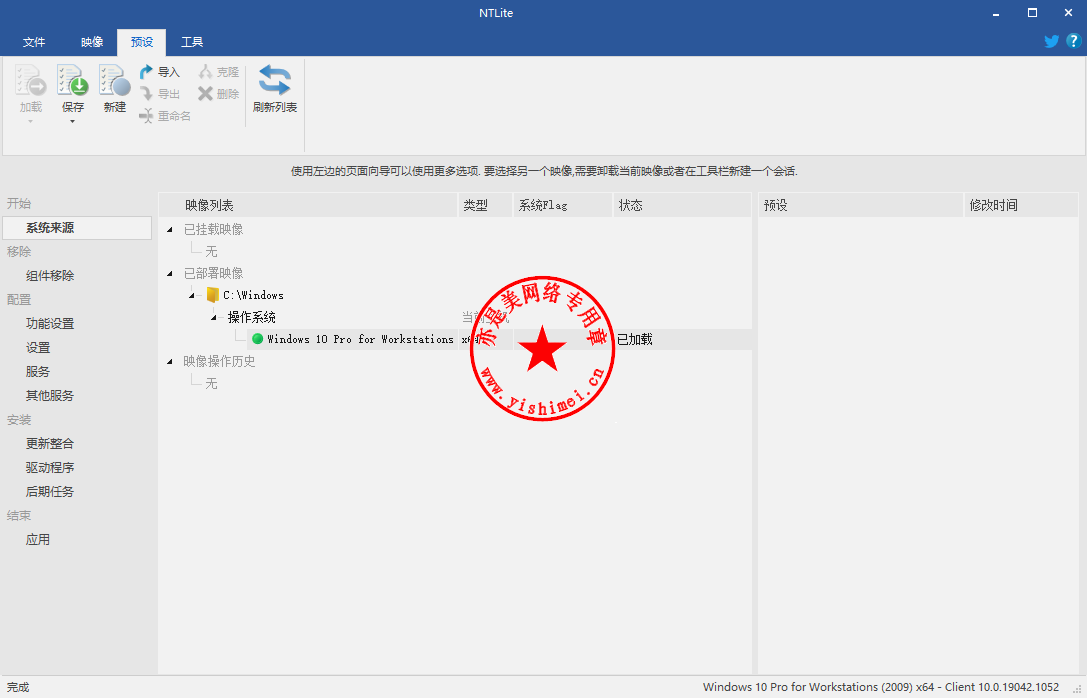Click the 修改时间 column header
Viewport: 1087px width, 698px height.
[1021, 205]
